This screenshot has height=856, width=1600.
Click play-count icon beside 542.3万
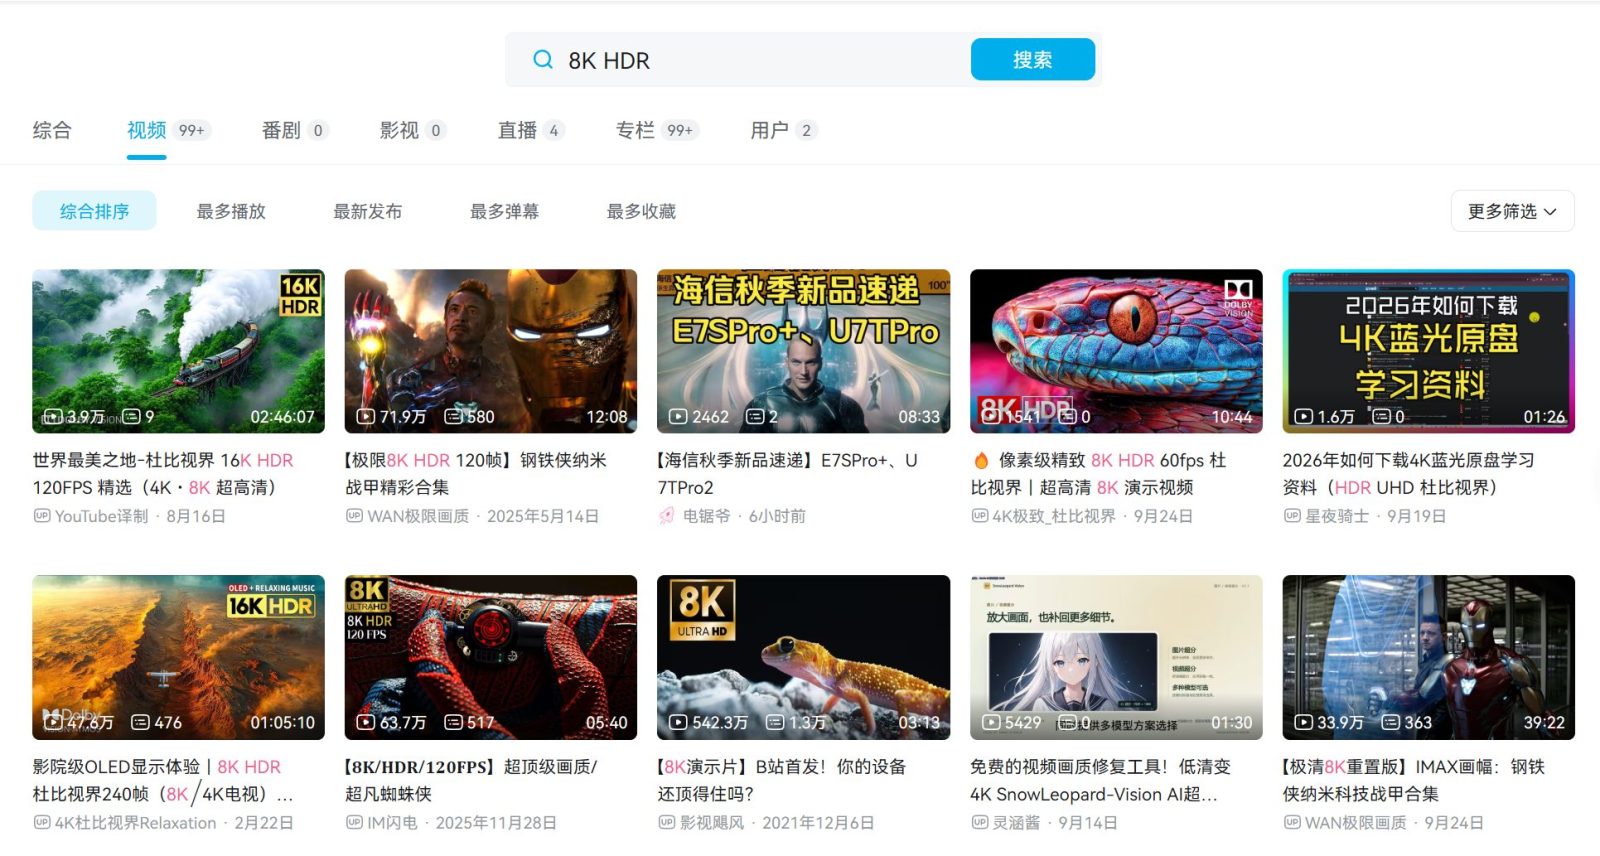(678, 722)
